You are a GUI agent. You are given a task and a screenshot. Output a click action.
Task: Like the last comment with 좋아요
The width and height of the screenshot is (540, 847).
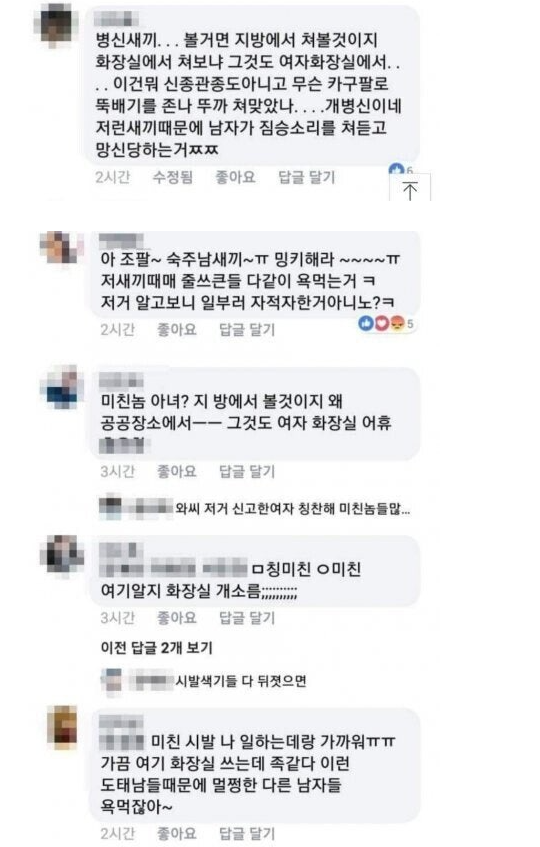pos(177,833)
